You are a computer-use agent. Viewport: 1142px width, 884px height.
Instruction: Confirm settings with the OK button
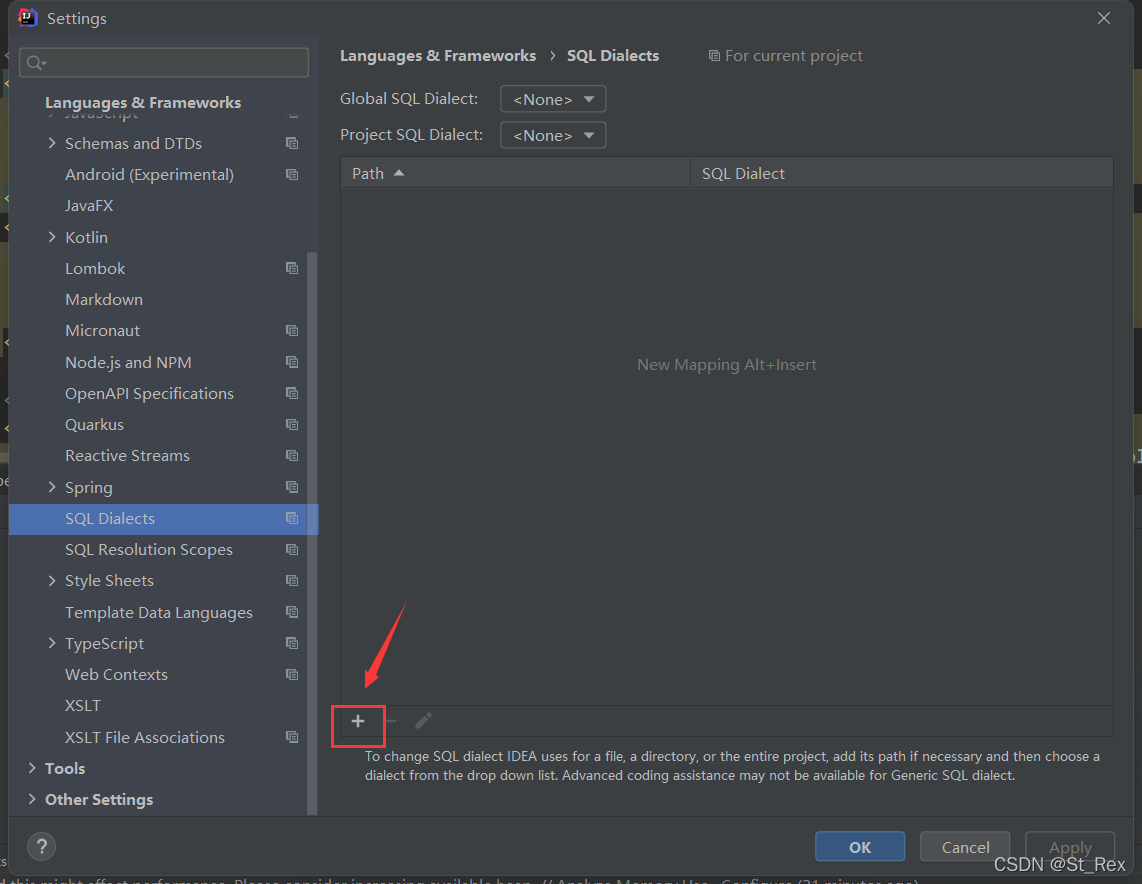coord(859,846)
